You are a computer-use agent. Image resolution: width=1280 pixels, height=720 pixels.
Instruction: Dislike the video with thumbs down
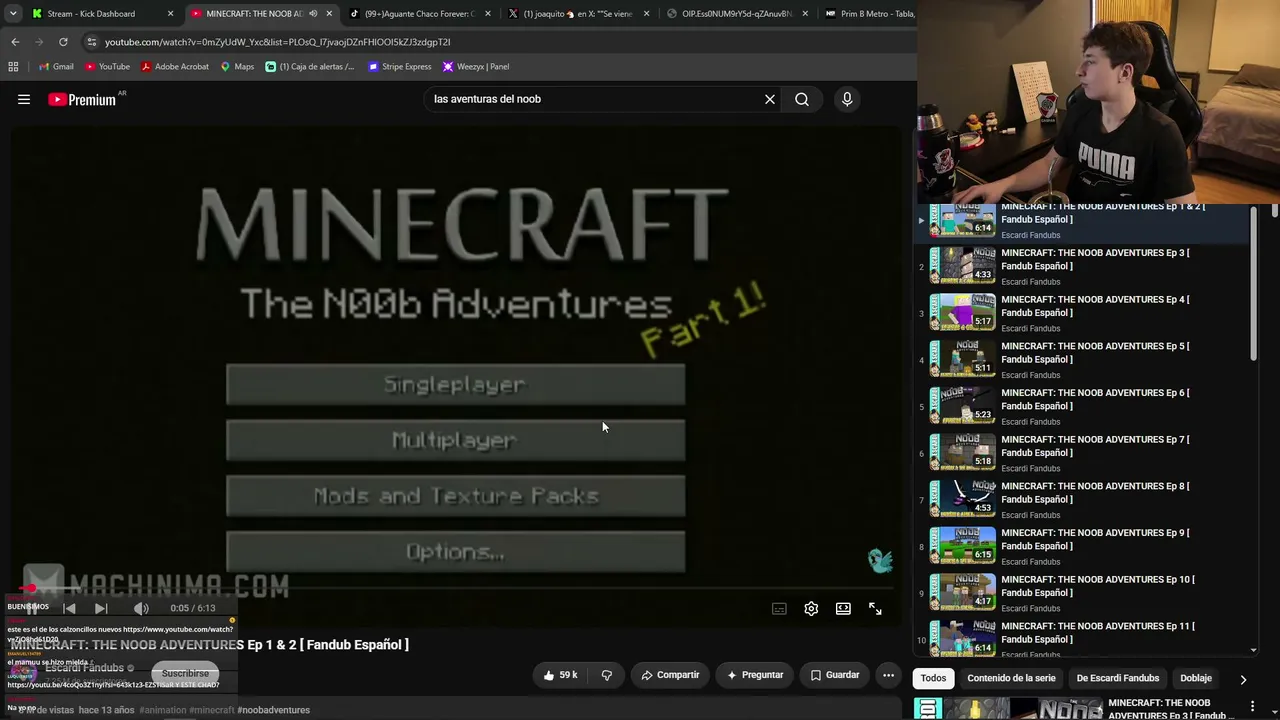point(606,675)
